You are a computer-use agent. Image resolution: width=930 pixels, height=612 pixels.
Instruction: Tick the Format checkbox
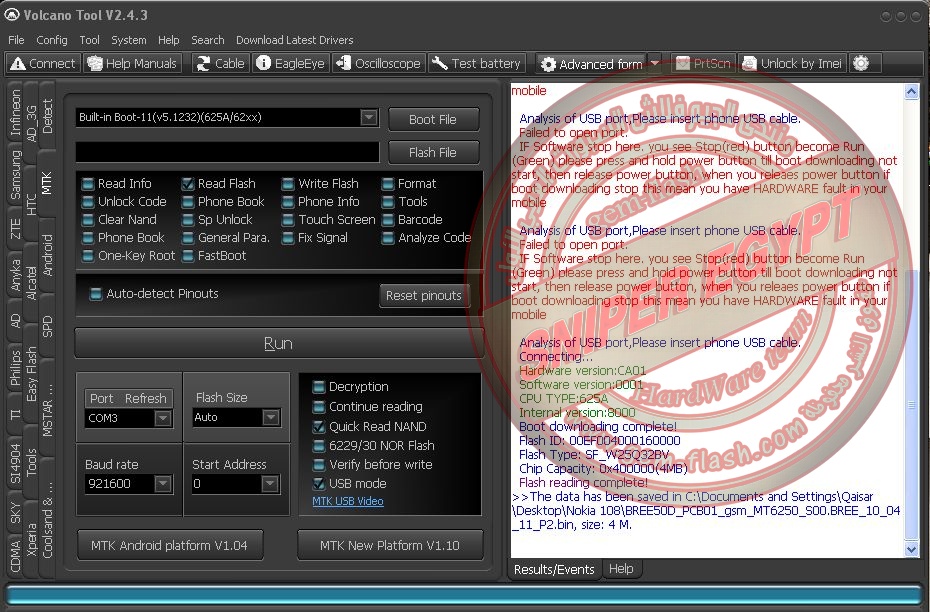[388, 184]
